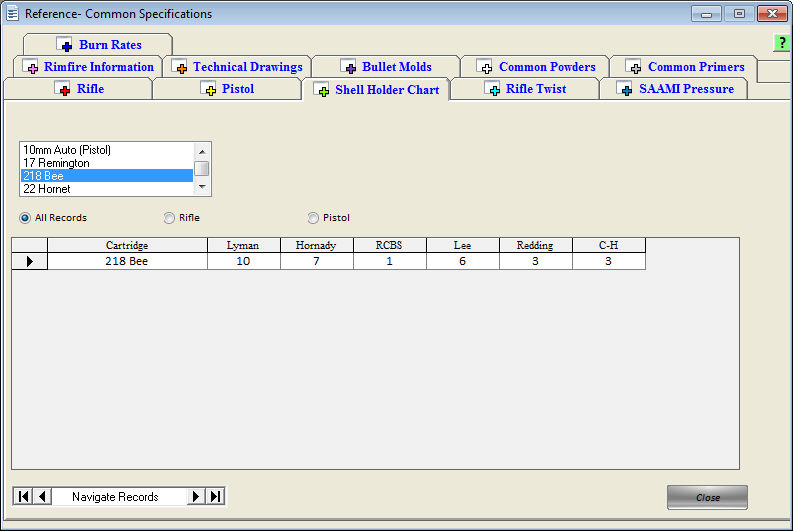
Task: Select the Rifle filter radio button
Action: tap(169, 218)
